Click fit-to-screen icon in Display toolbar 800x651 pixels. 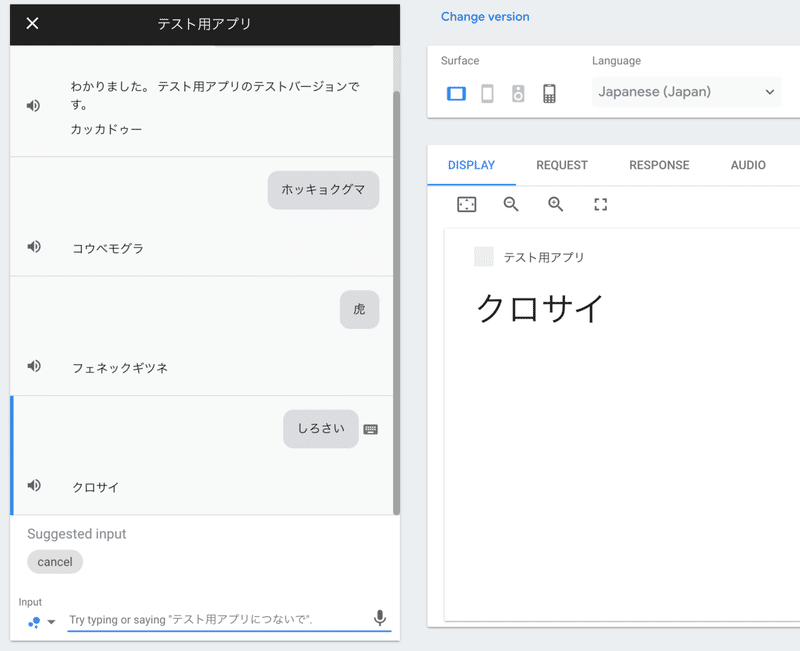[x=466, y=205]
